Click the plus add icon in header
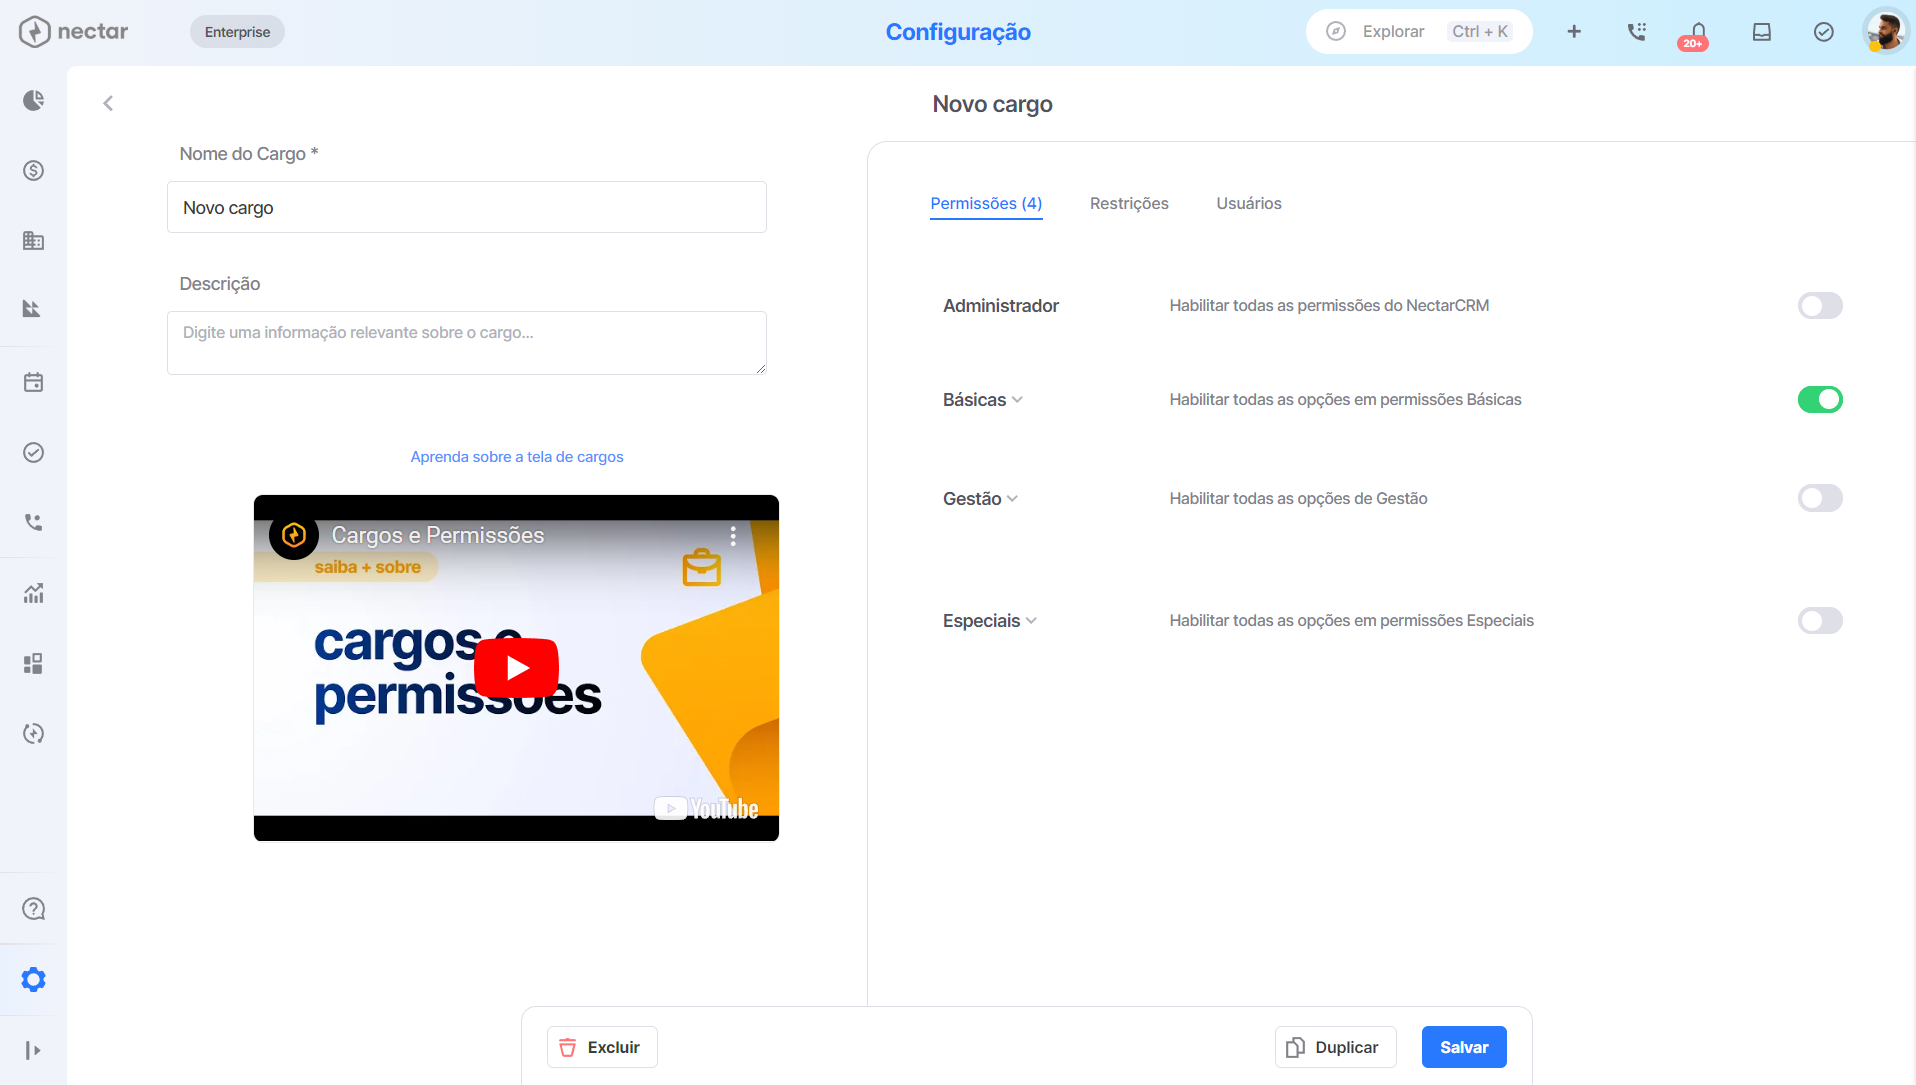 pyautogui.click(x=1574, y=32)
